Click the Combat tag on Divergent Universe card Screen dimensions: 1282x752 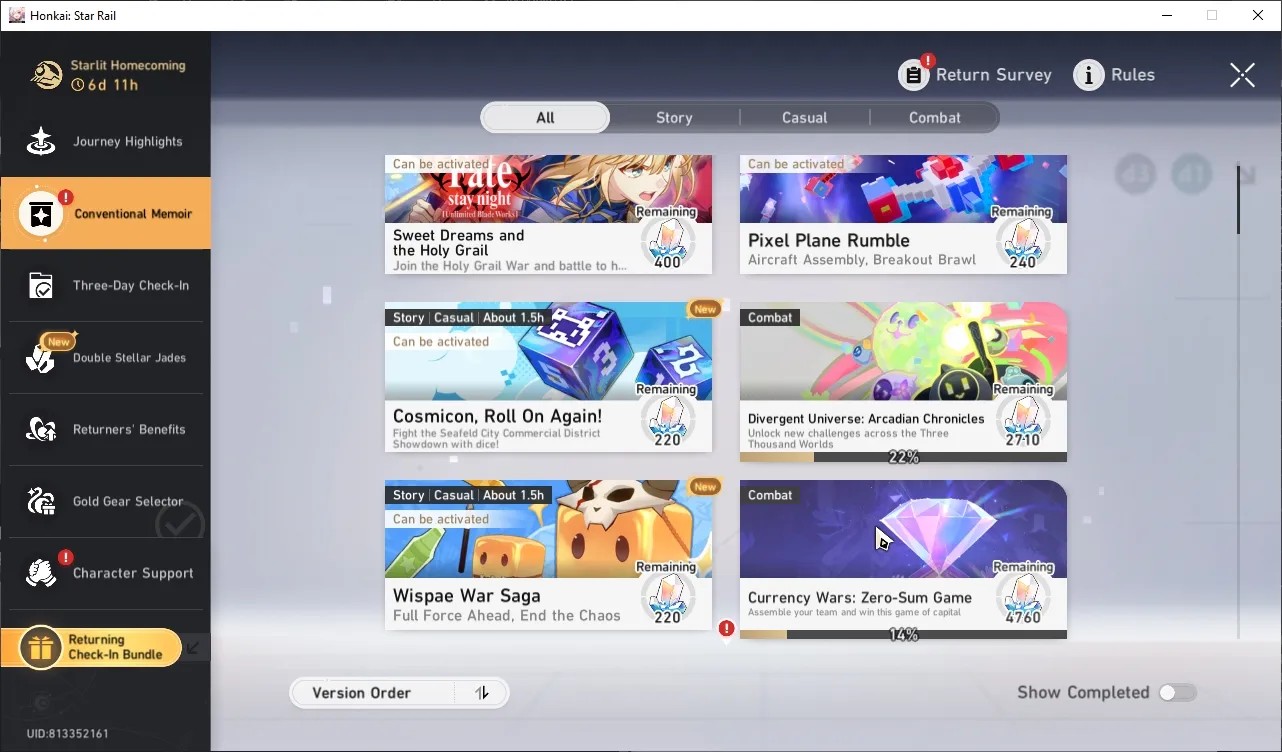770,318
